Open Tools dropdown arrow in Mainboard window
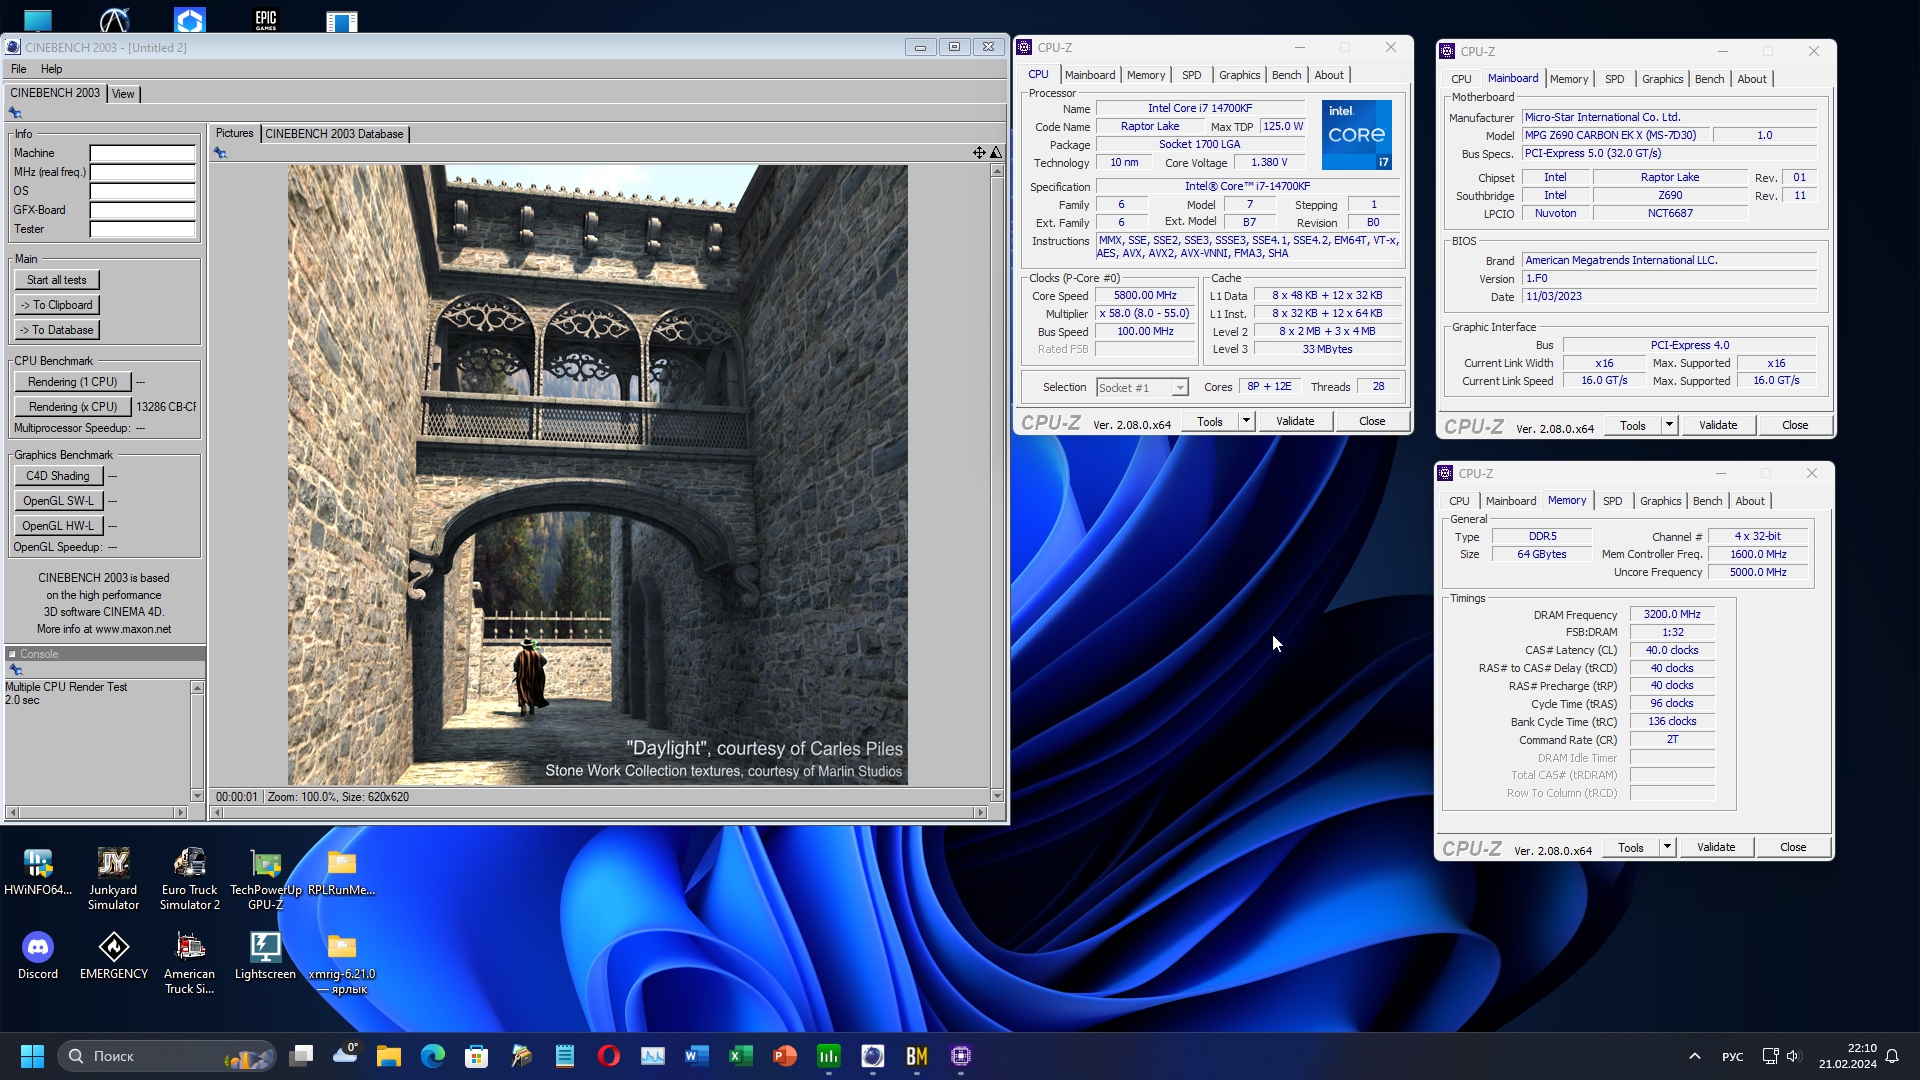Screen dimensions: 1920x1080 [x=1669, y=425]
